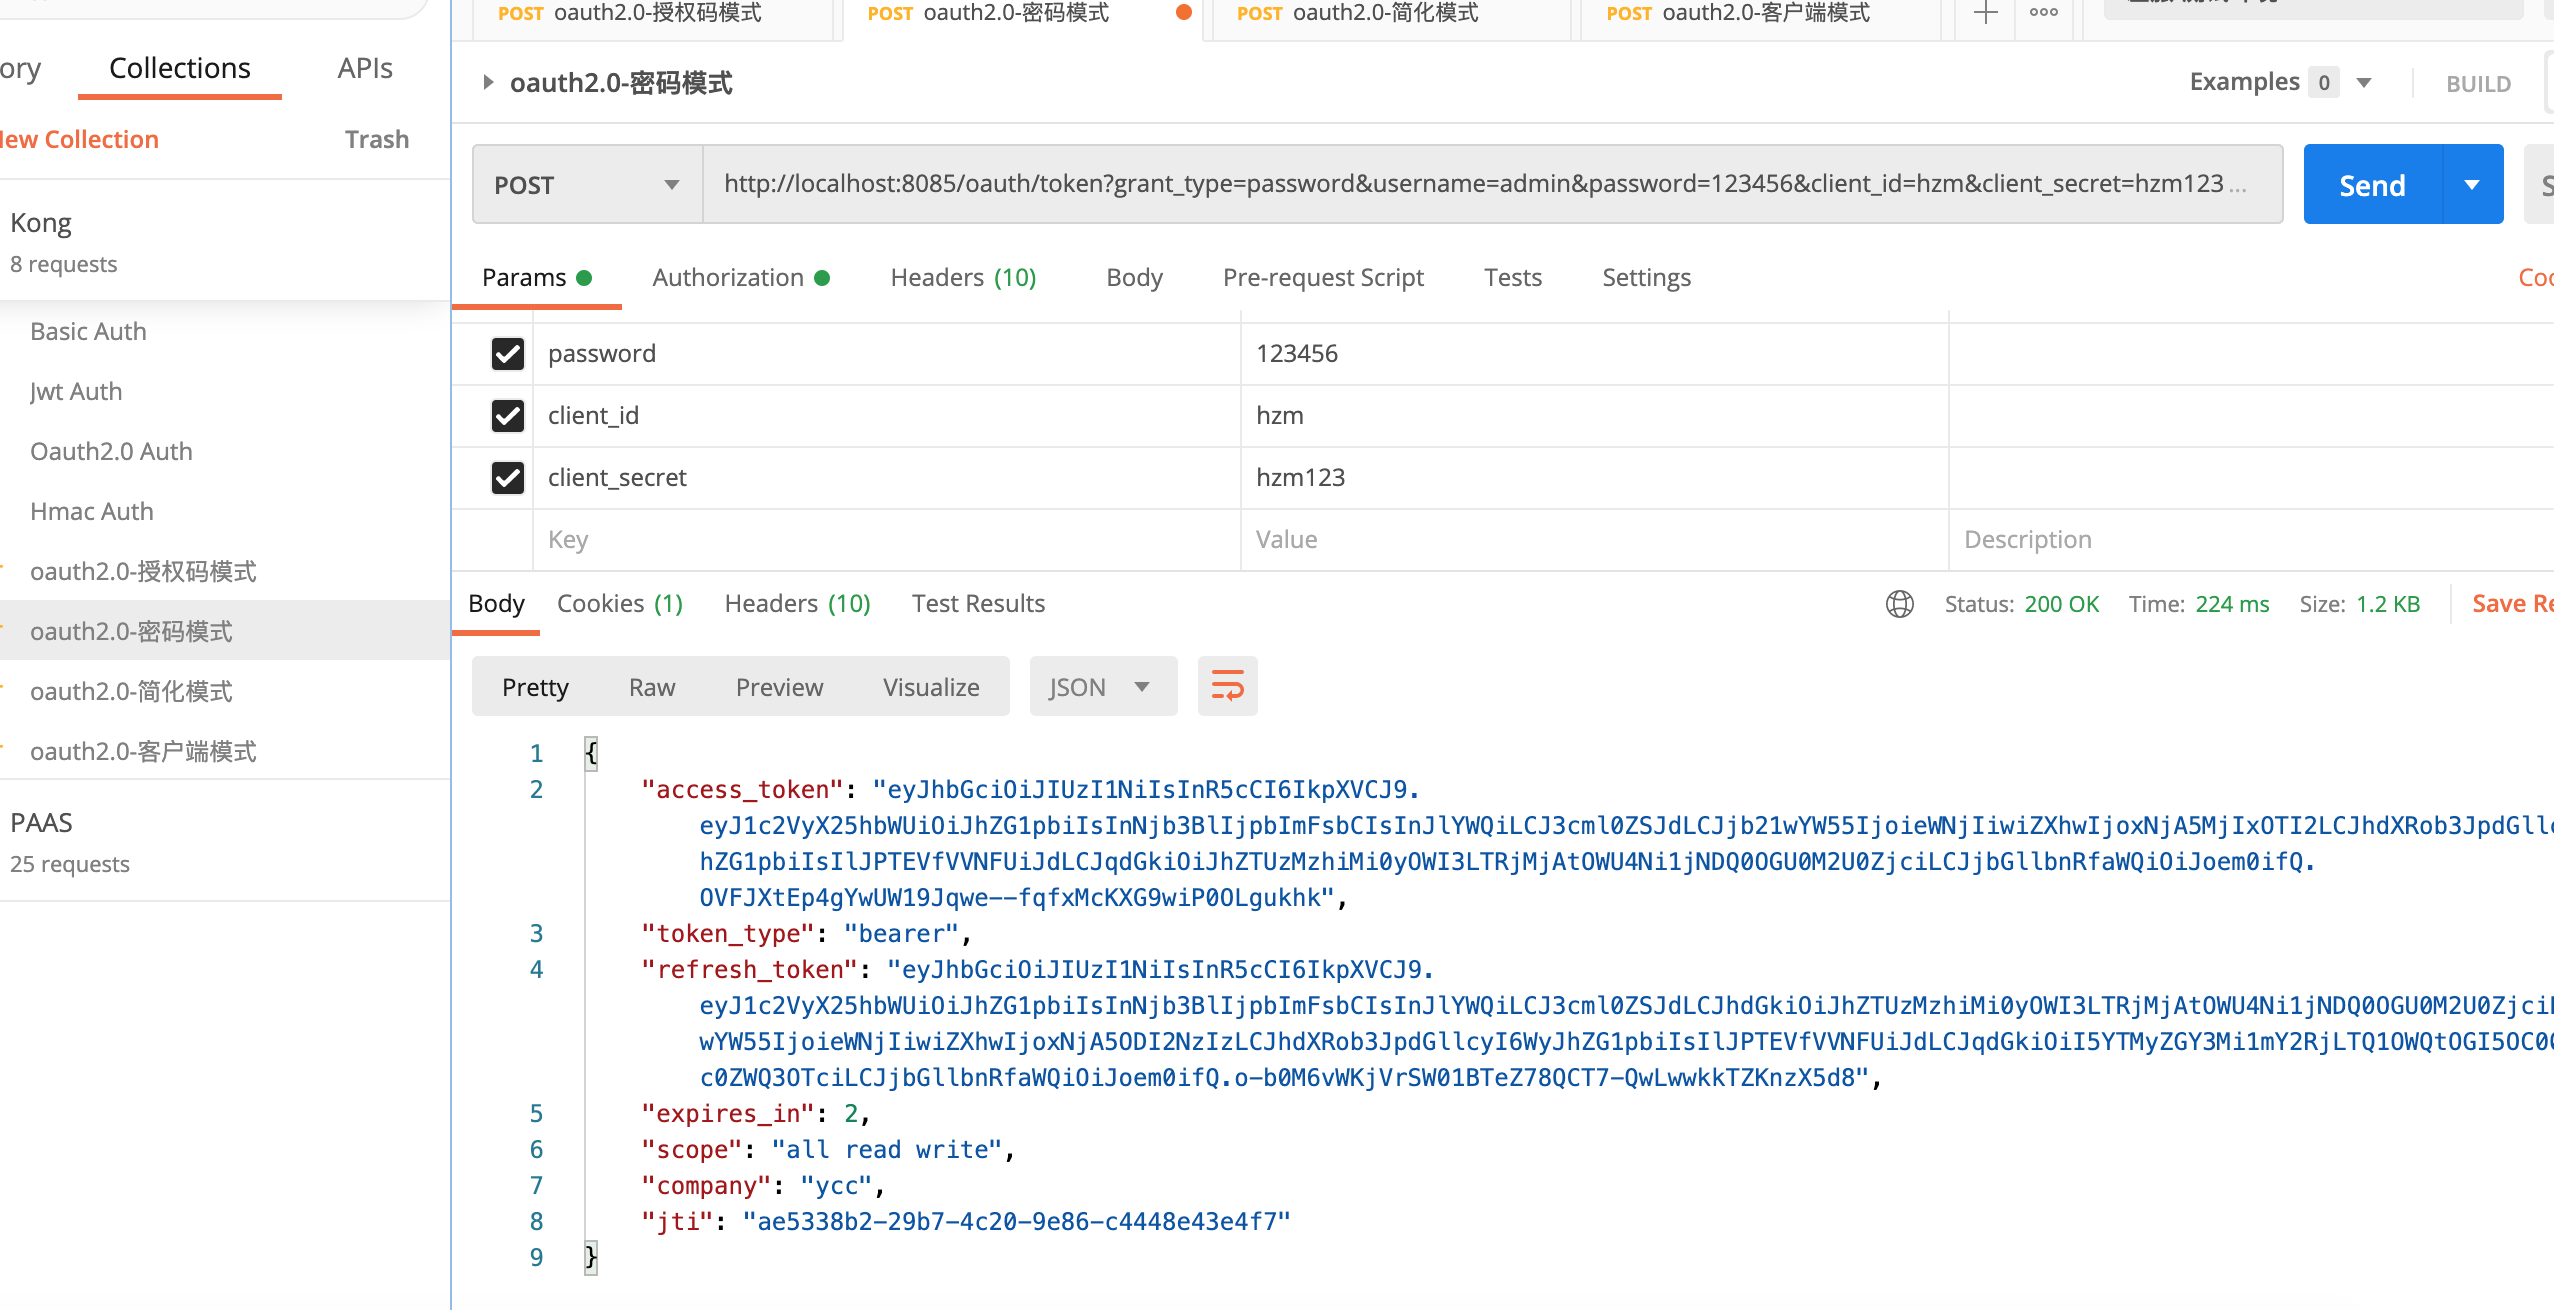This screenshot has width=2554, height=1310.
Task: Click the request URL input field
Action: coord(1492,185)
